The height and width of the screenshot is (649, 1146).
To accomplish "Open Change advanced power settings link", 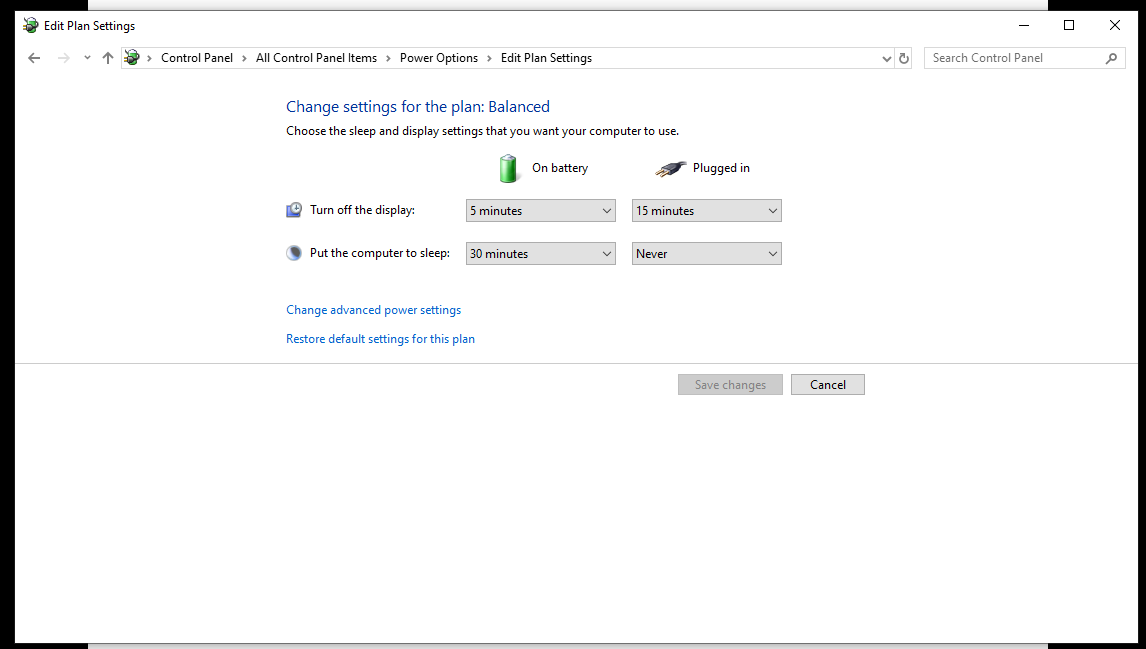I will click(x=373, y=310).
